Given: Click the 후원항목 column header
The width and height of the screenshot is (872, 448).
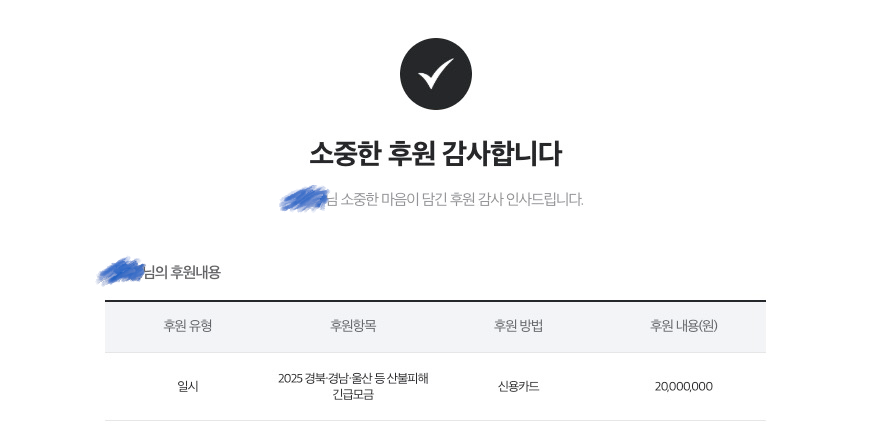Looking at the screenshot, I should click(353, 326).
